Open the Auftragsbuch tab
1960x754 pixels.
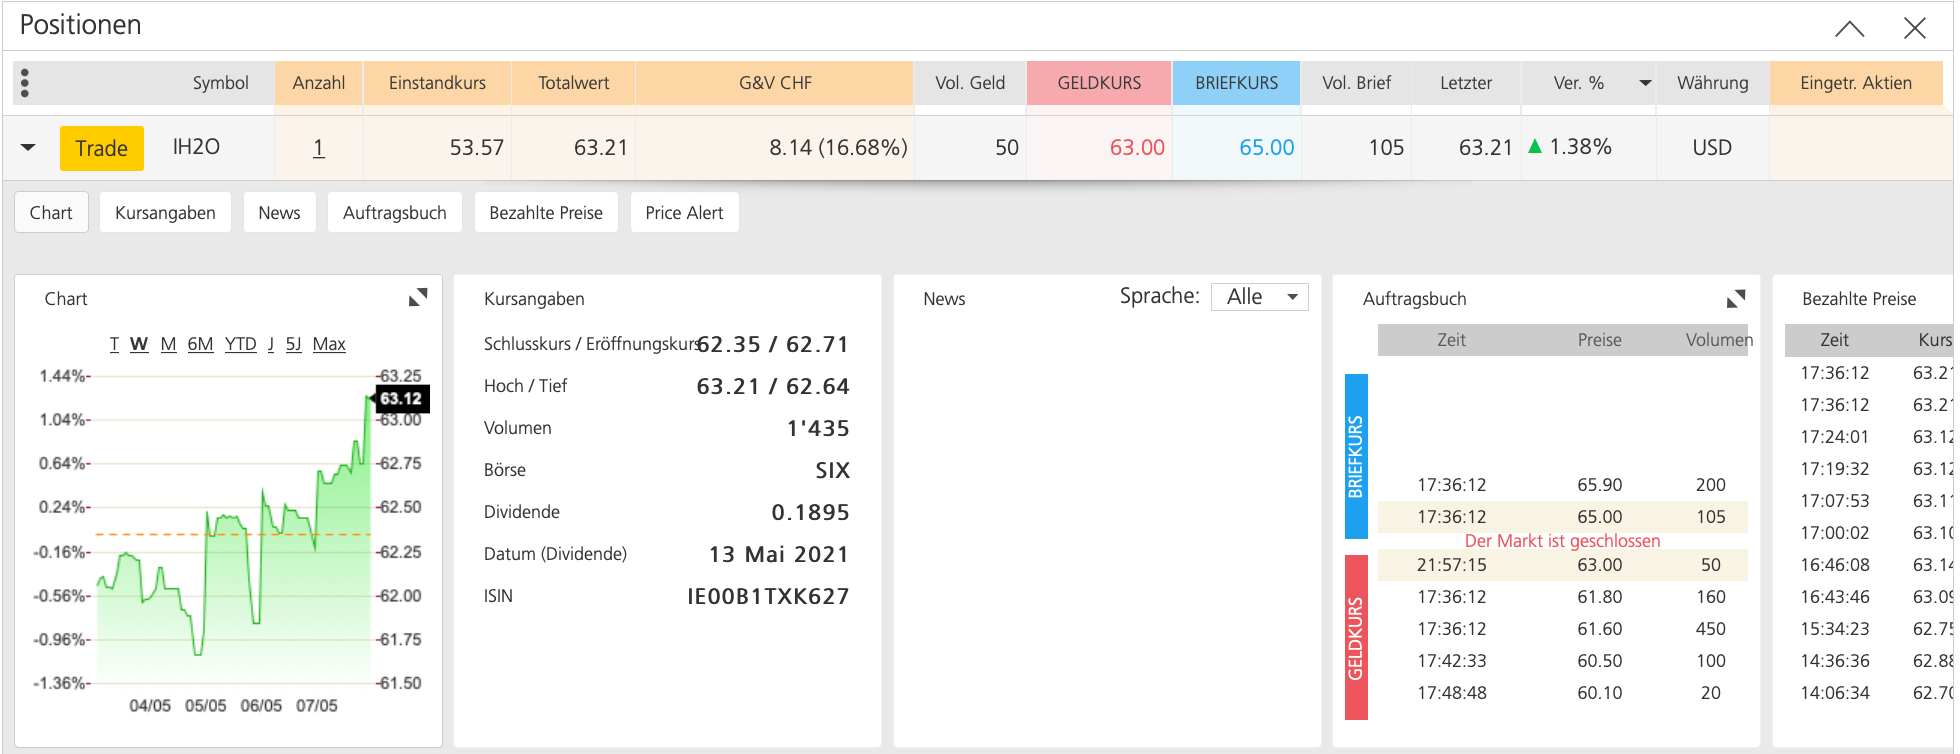[394, 213]
